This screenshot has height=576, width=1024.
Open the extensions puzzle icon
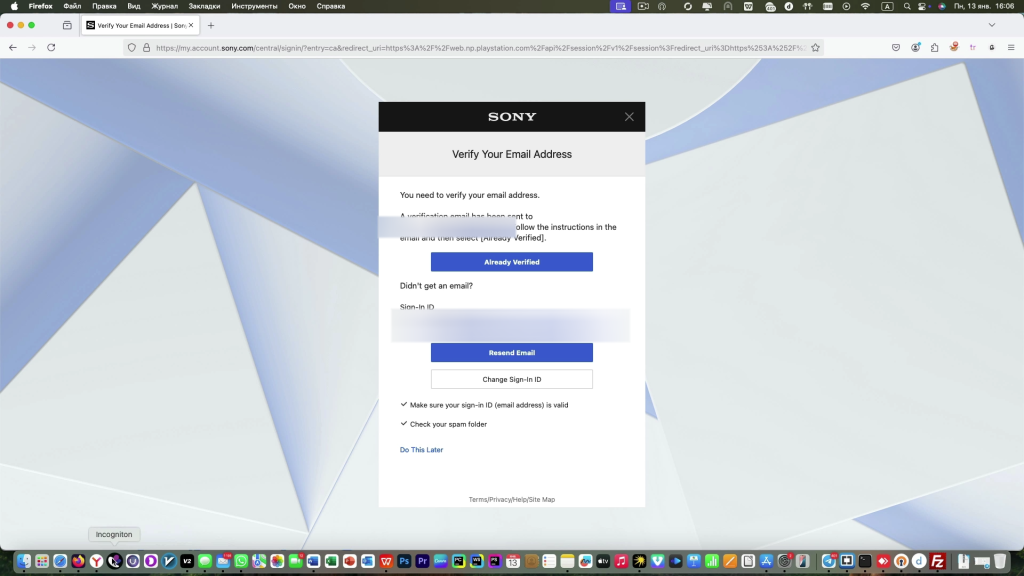click(x=934, y=47)
